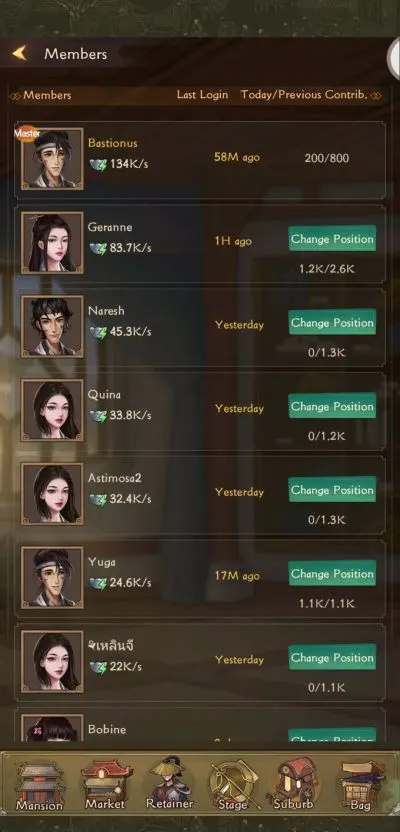The width and height of the screenshot is (400, 832).
Task: Open the Bag icon in bottom bar
Action: [x=361, y=786]
